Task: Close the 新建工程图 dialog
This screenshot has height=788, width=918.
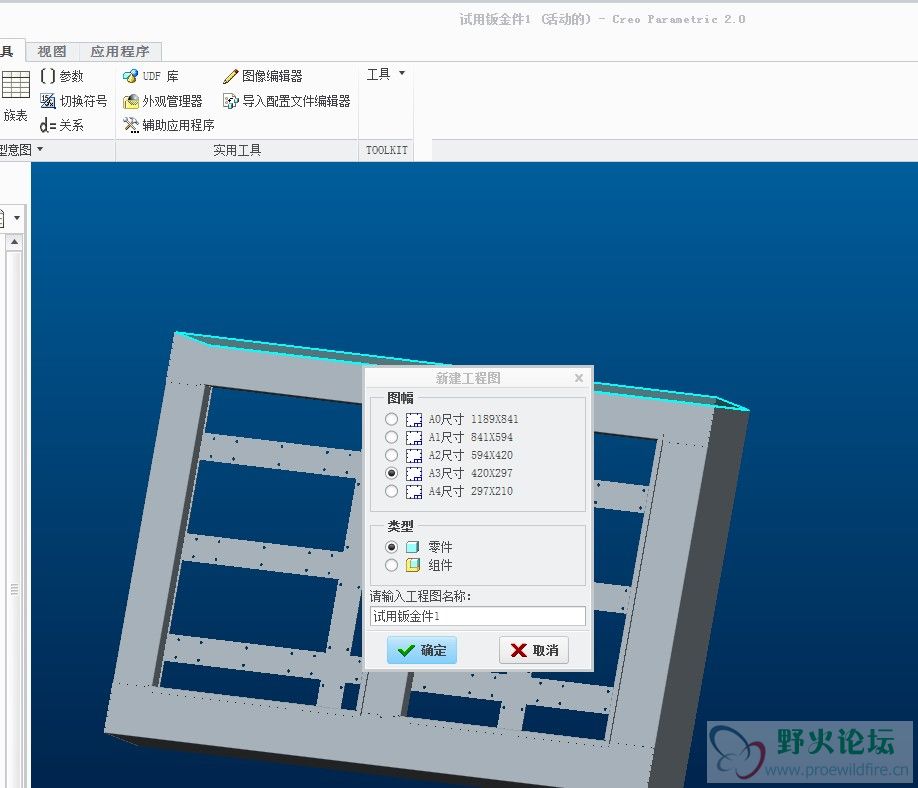Action: tap(578, 378)
